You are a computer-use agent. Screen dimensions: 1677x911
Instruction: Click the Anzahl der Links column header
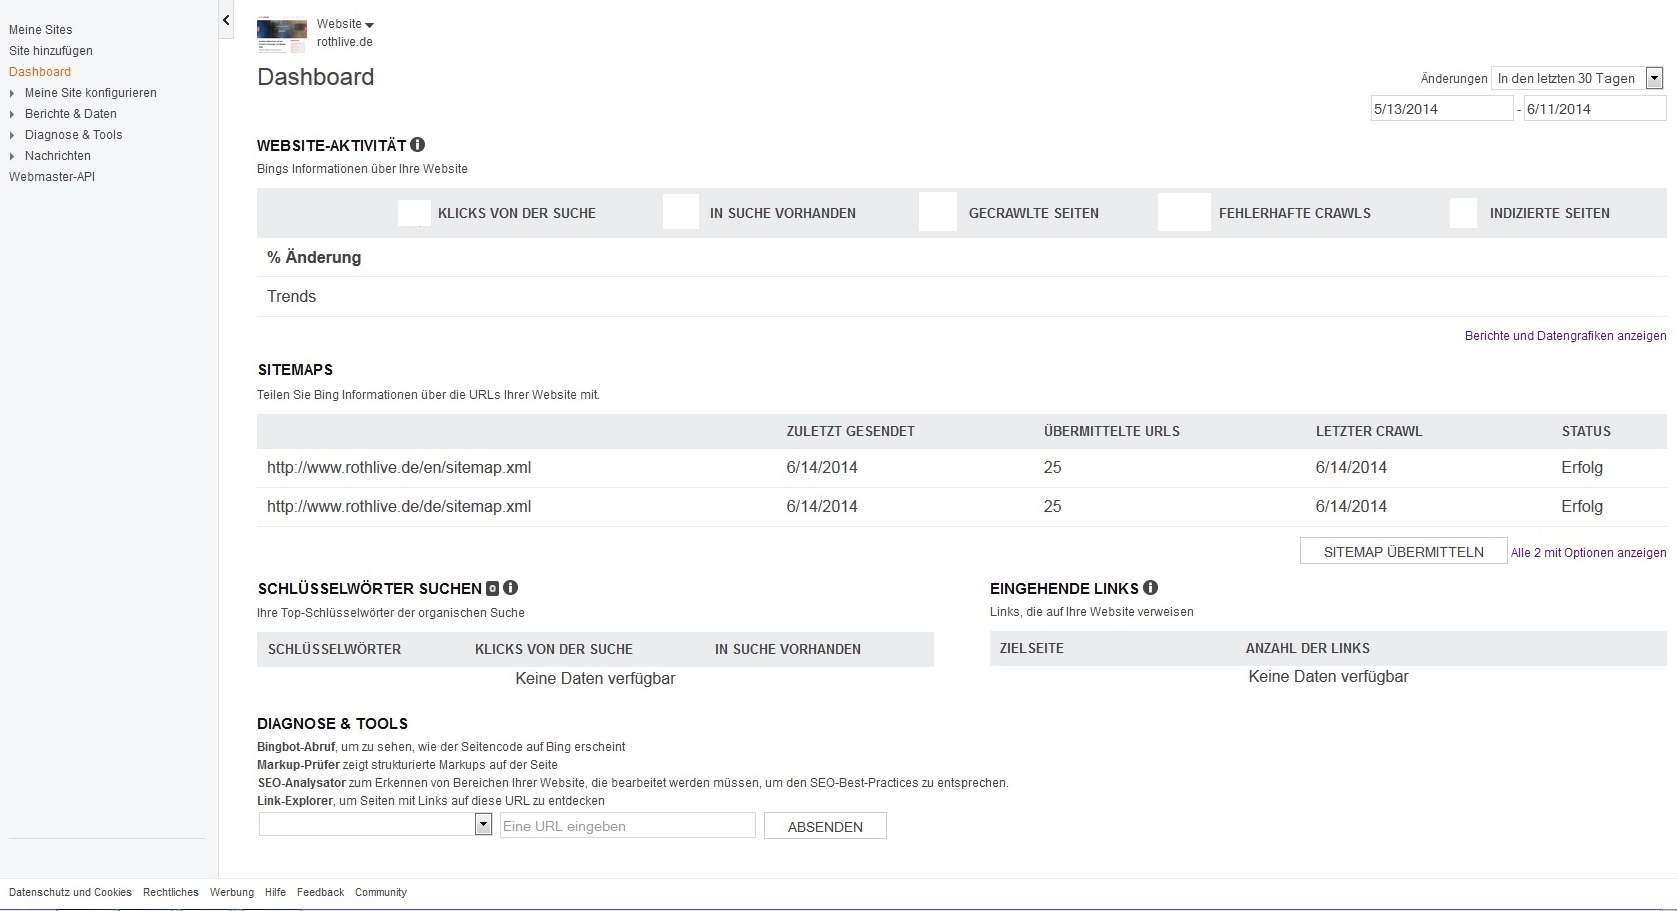[1308, 649]
